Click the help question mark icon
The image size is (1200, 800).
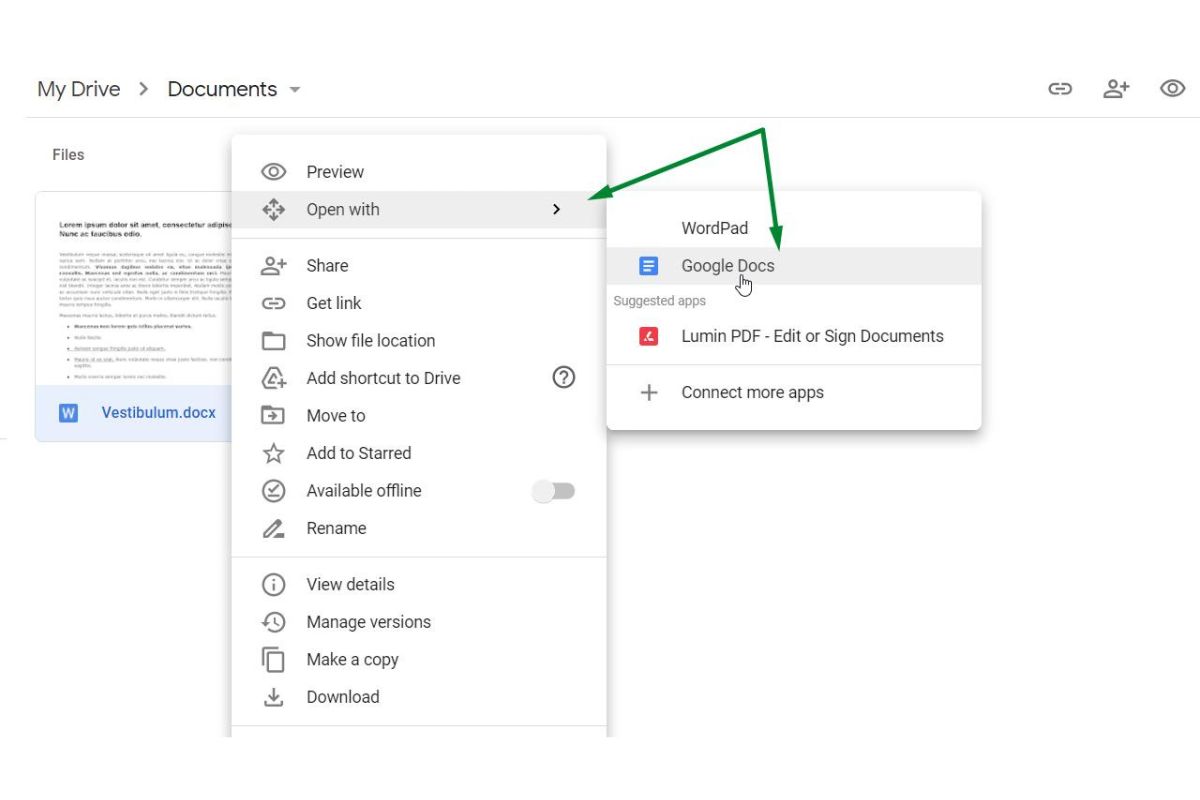point(564,377)
